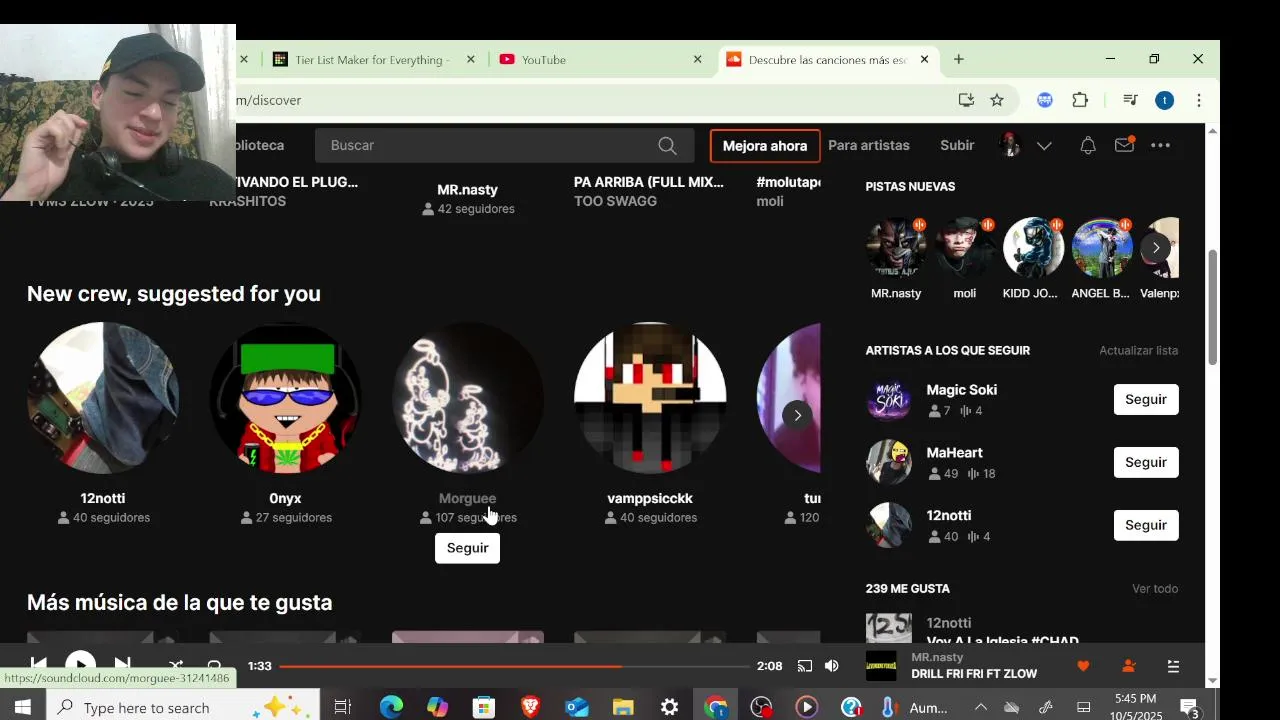Unlike the playing track with heart icon

[1083, 666]
